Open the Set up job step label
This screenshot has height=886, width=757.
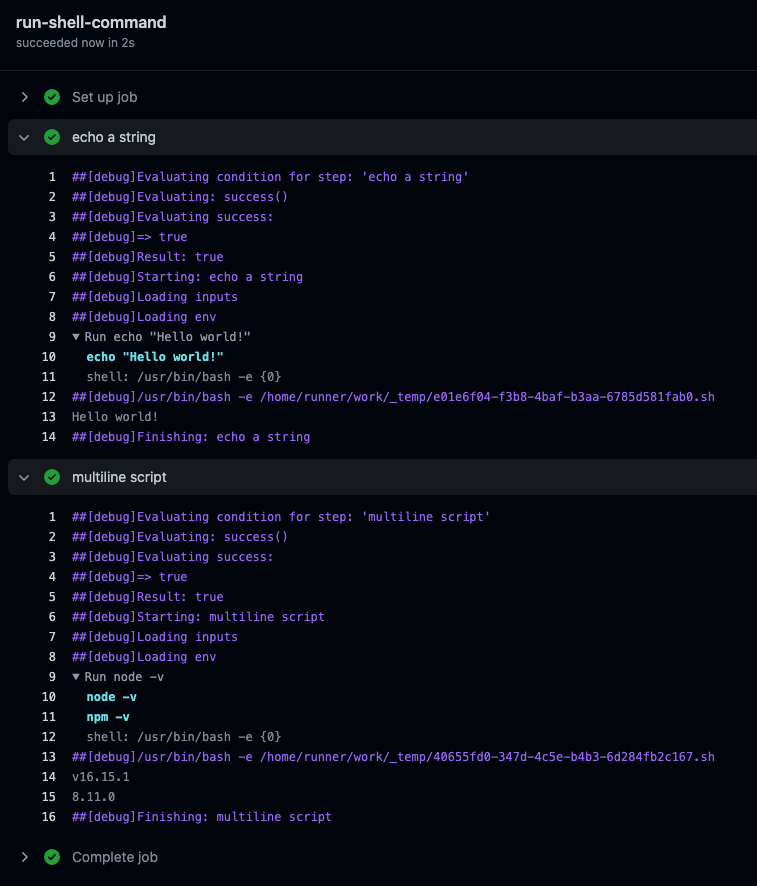[104, 97]
